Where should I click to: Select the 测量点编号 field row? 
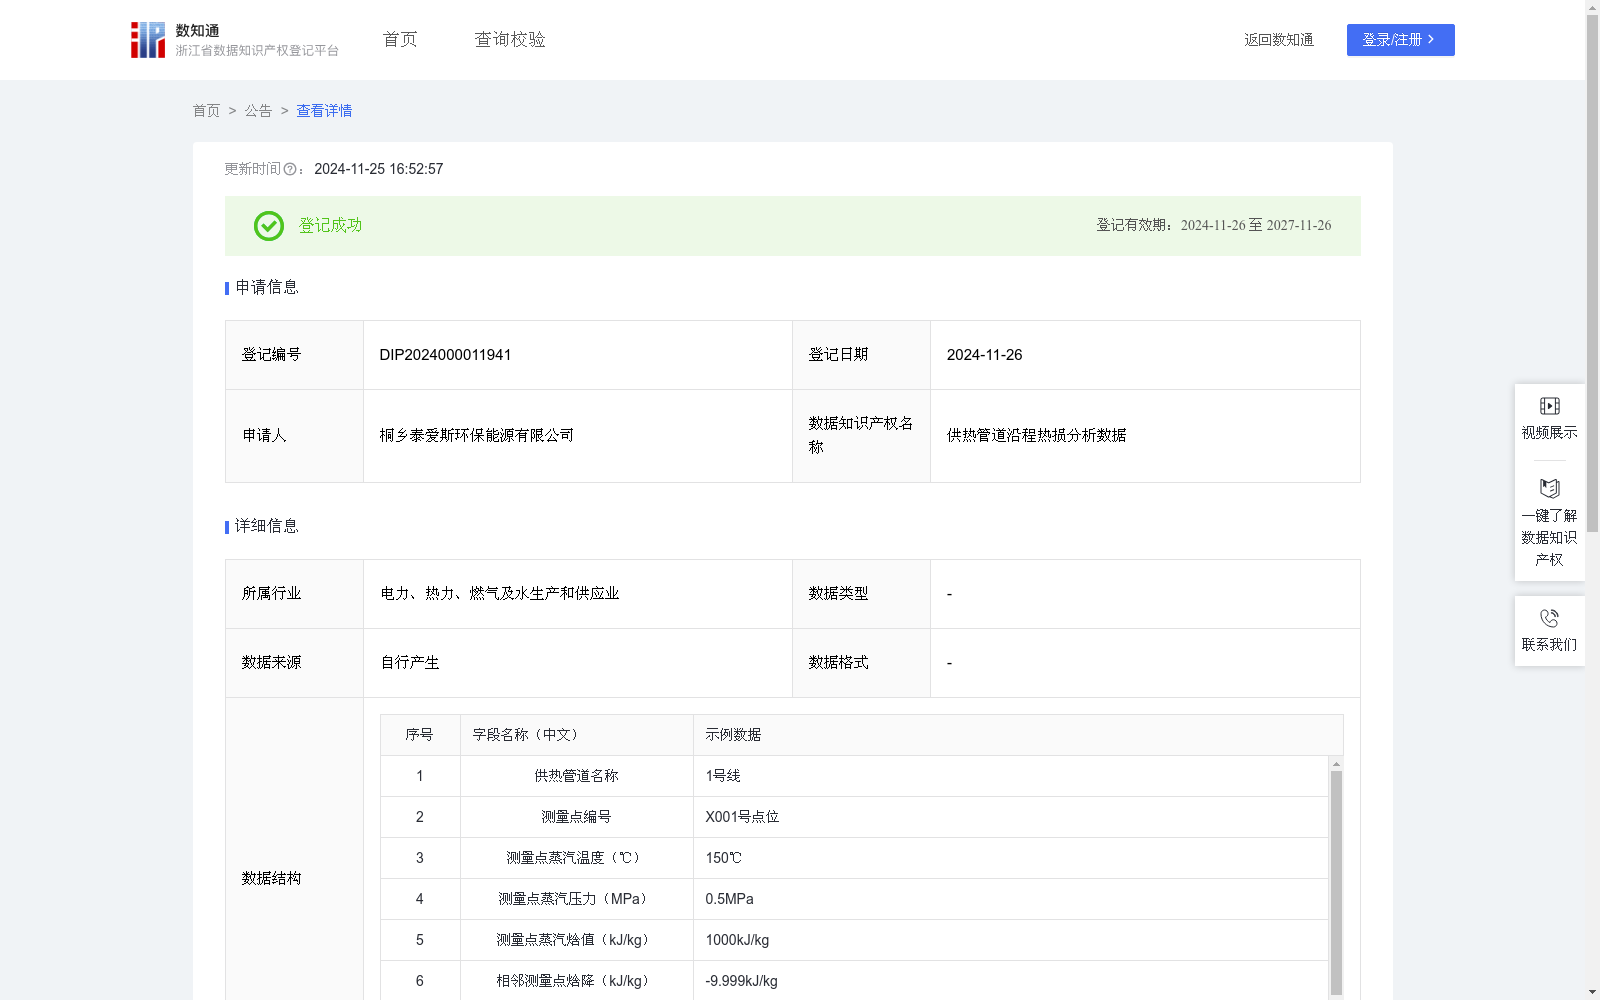576,817
